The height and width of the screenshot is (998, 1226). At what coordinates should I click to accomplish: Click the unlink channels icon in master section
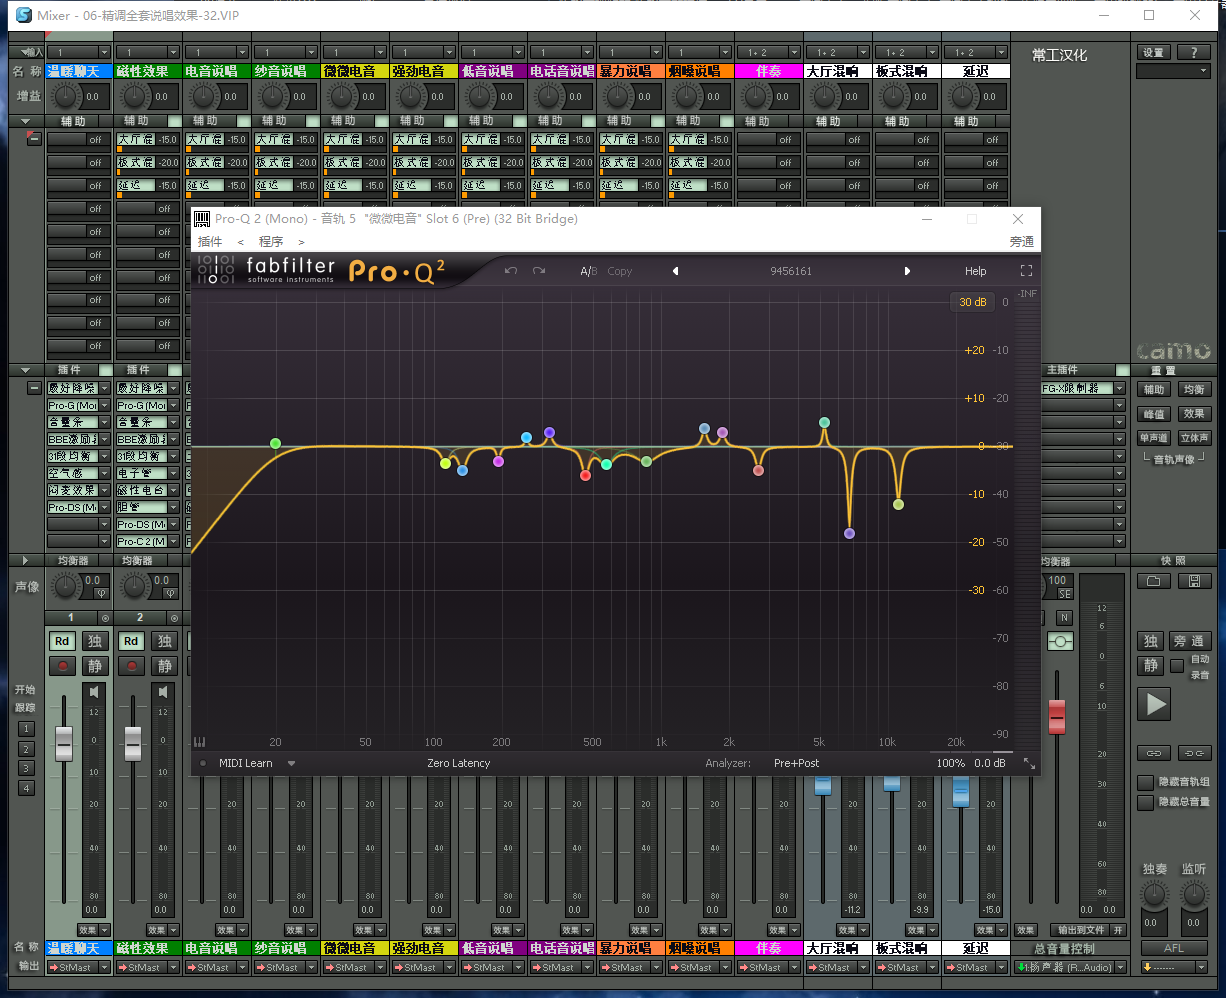pyautogui.click(x=1193, y=752)
